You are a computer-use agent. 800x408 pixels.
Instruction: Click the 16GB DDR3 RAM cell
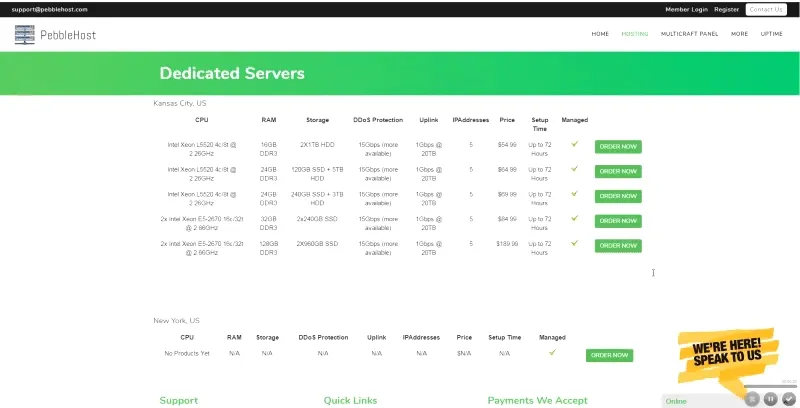click(x=269, y=149)
